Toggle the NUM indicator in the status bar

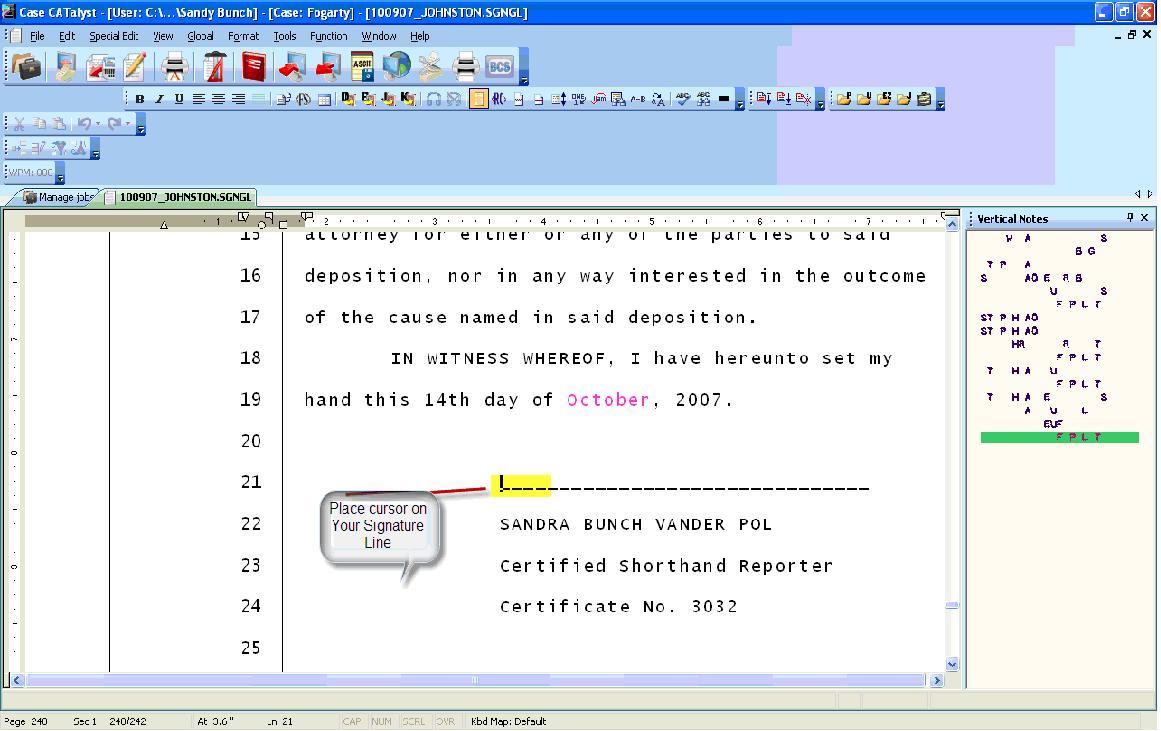(x=380, y=721)
